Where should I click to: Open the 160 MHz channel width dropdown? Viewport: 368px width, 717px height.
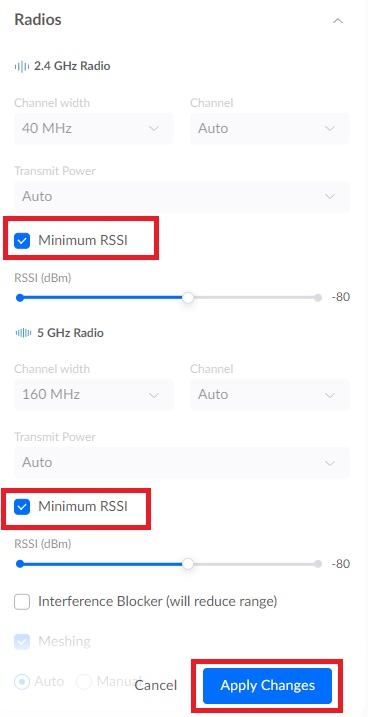point(94,395)
